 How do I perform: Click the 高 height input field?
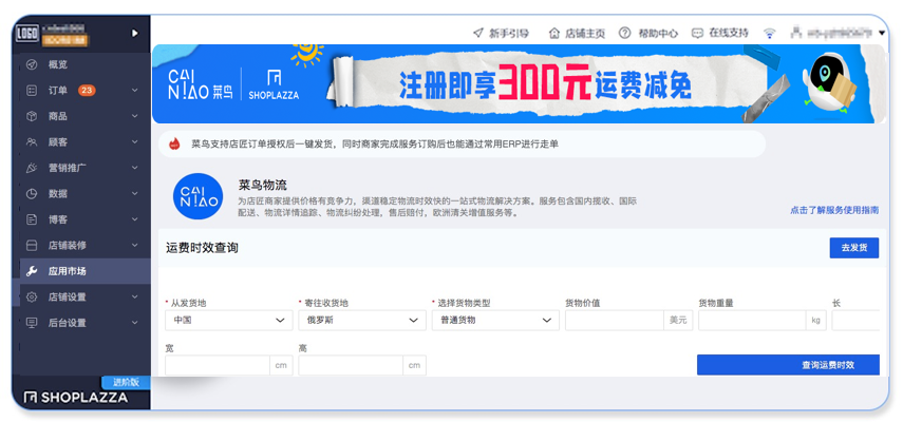click(x=351, y=366)
